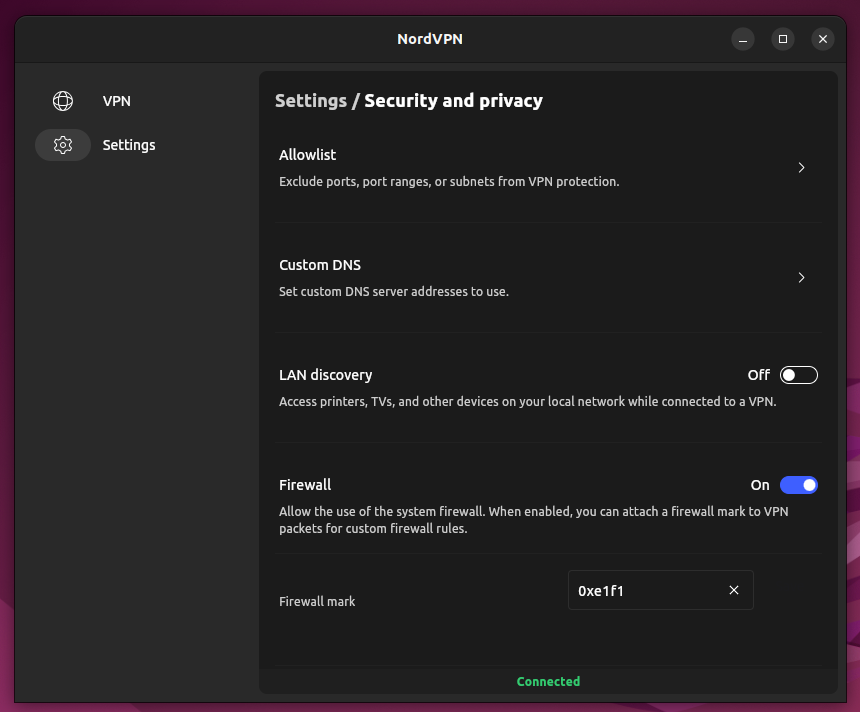The width and height of the screenshot is (860, 712).
Task: Select the VPN label in the sidebar
Action: (116, 101)
